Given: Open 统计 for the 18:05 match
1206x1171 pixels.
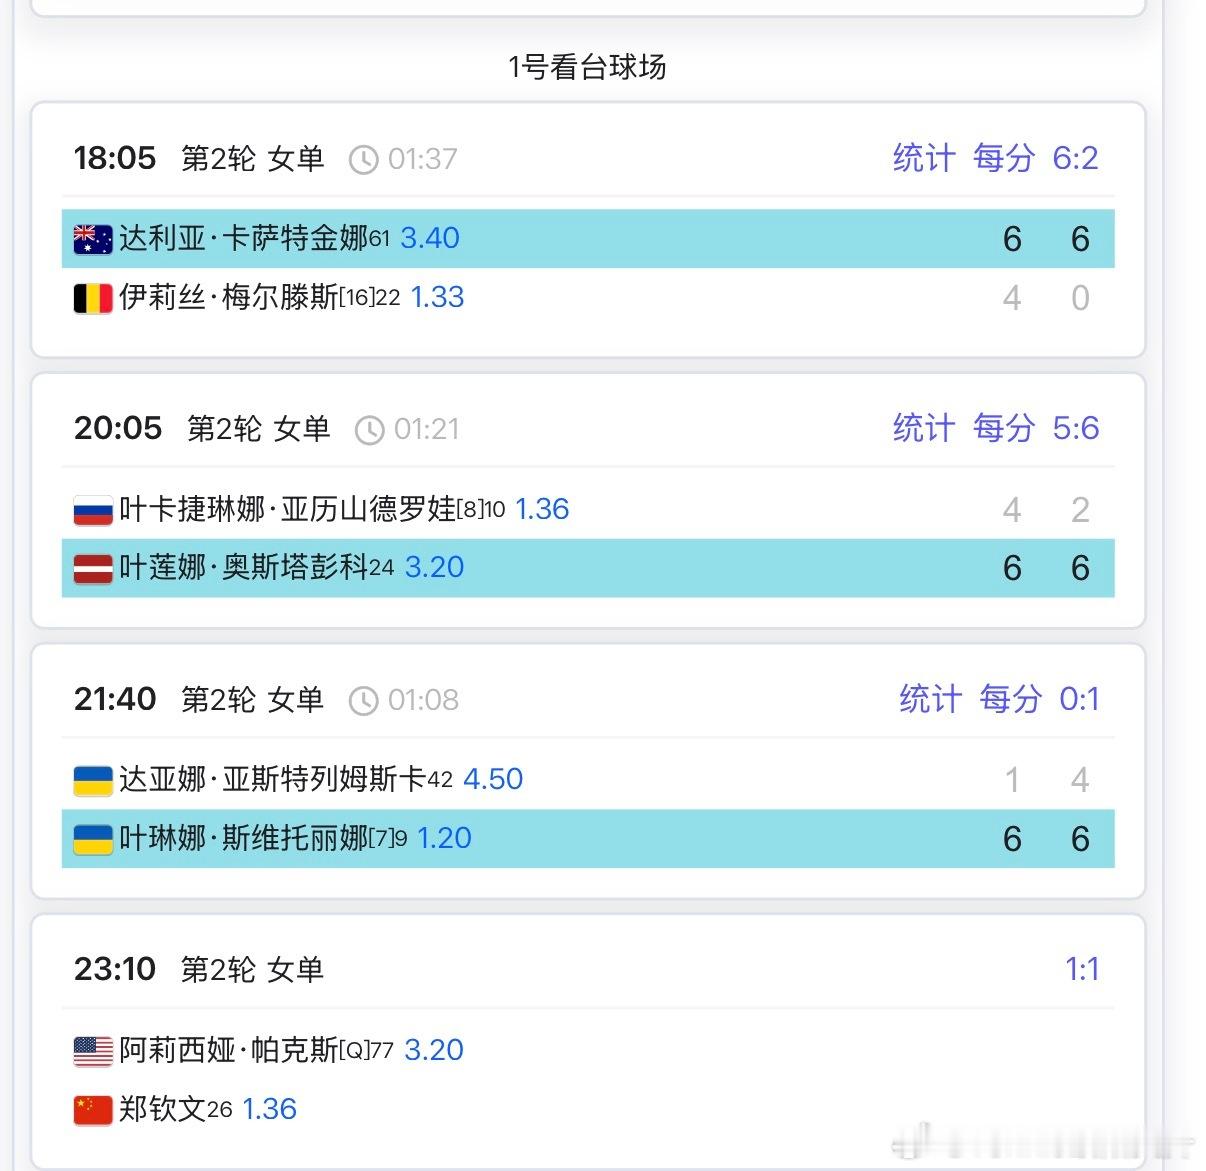Looking at the screenshot, I should pyautogui.click(x=924, y=158).
